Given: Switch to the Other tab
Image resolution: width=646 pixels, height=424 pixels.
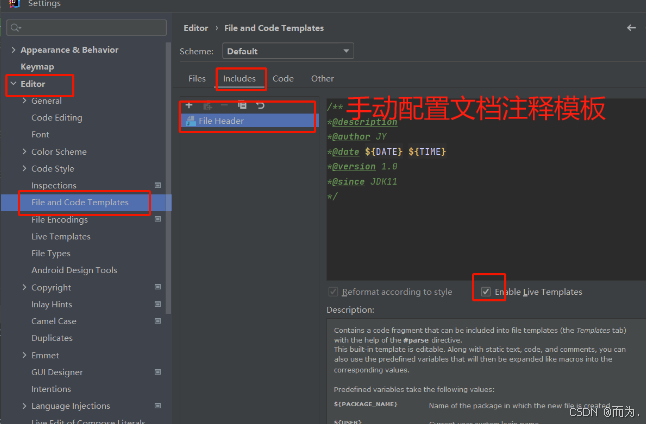Looking at the screenshot, I should pyautogui.click(x=323, y=79).
